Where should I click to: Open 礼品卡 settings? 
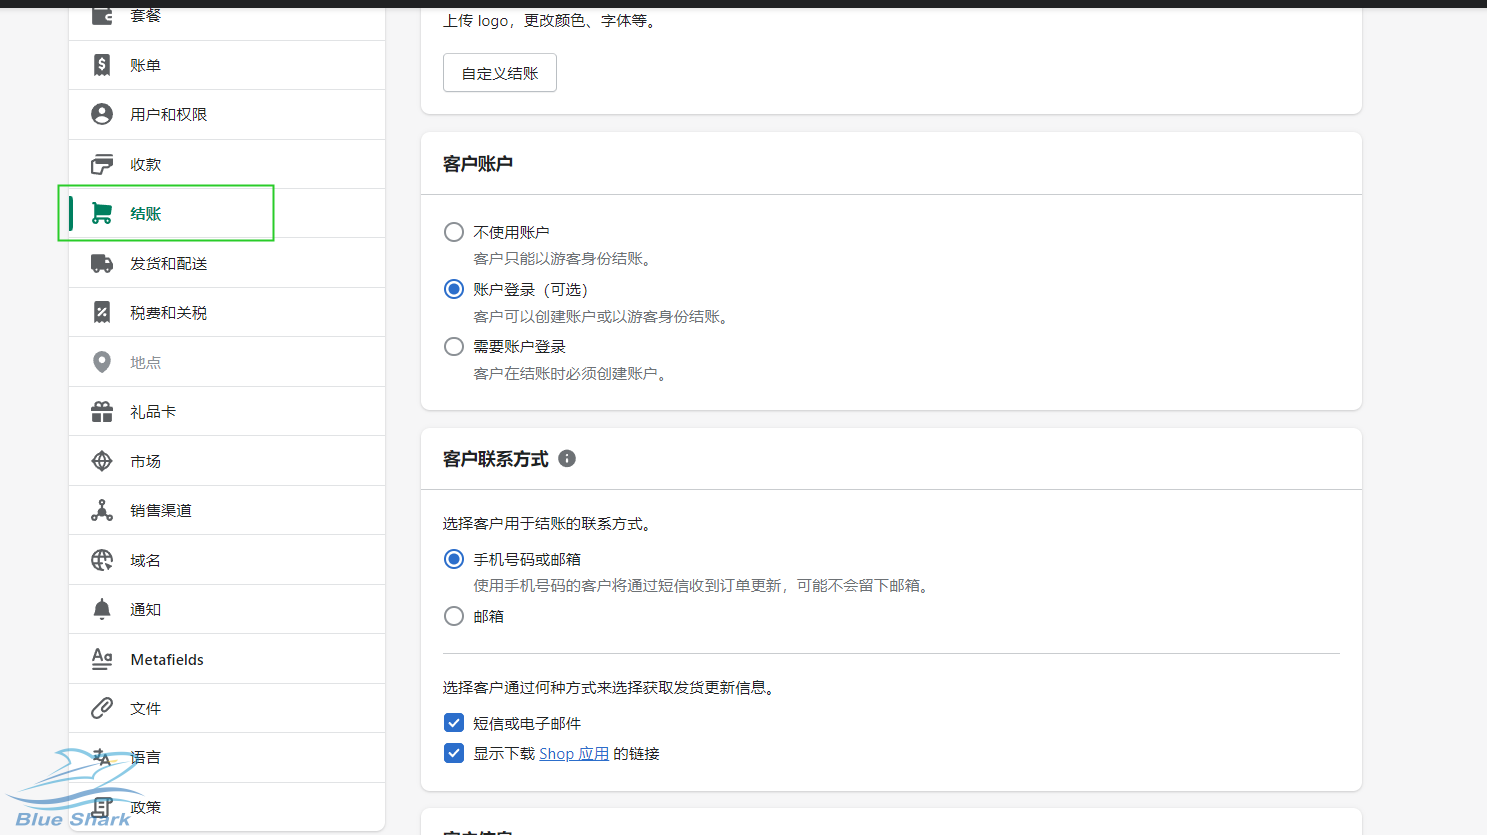click(227, 411)
